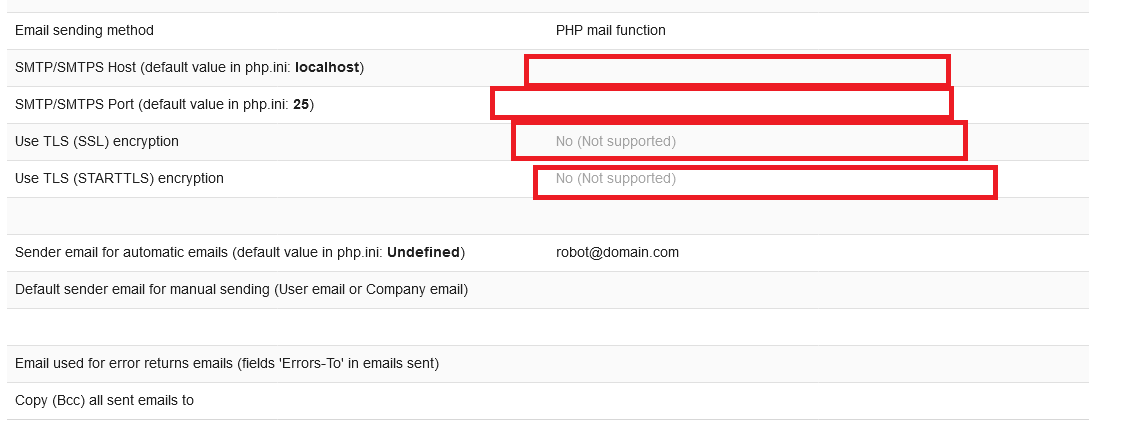Click bold 25 default port value

300,105
